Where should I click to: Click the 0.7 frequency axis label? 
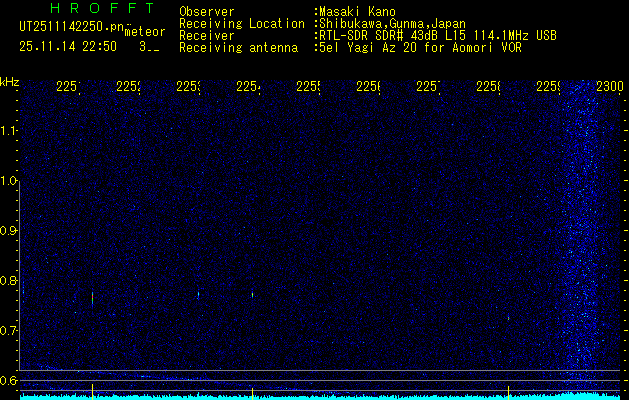tap(8, 331)
